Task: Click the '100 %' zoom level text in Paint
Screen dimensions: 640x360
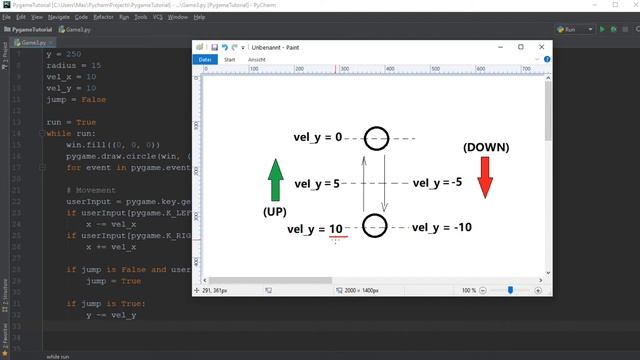Action: pyautogui.click(x=469, y=291)
